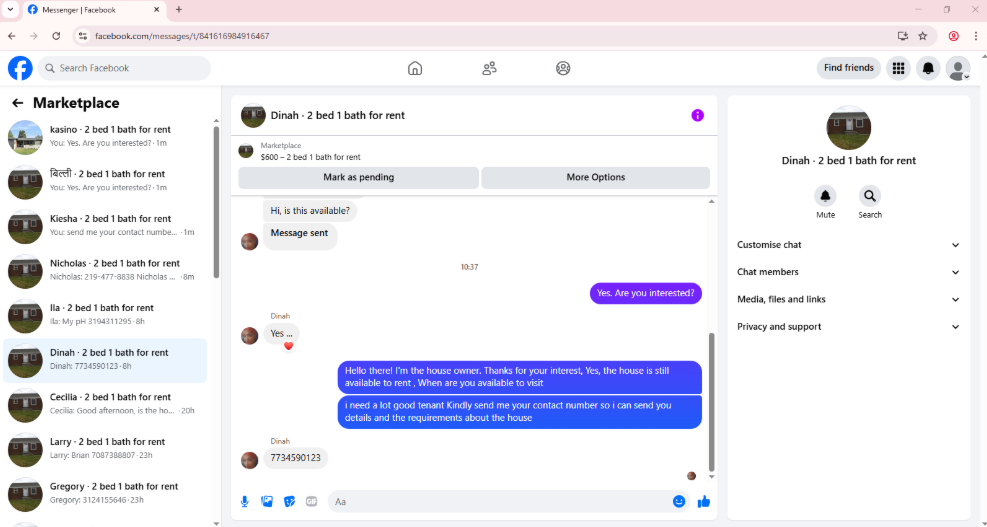Send a thumbs-up like
The image size is (987, 527).
click(x=704, y=501)
